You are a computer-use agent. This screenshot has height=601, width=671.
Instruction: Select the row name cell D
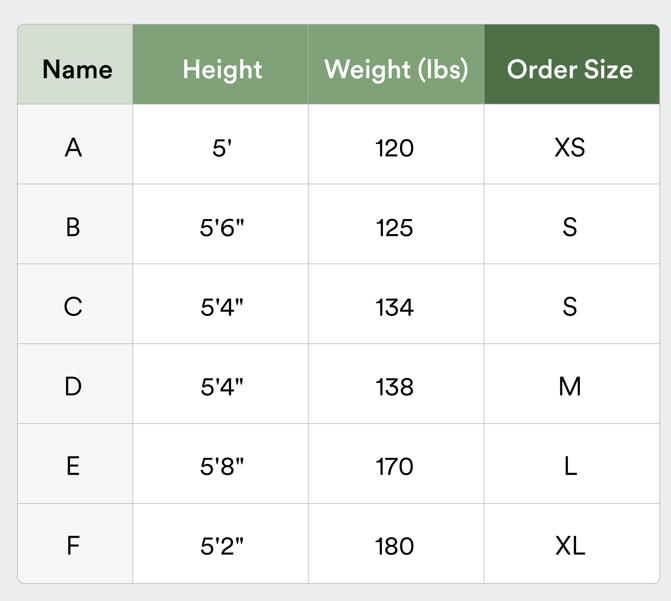pyautogui.click(x=73, y=386)
